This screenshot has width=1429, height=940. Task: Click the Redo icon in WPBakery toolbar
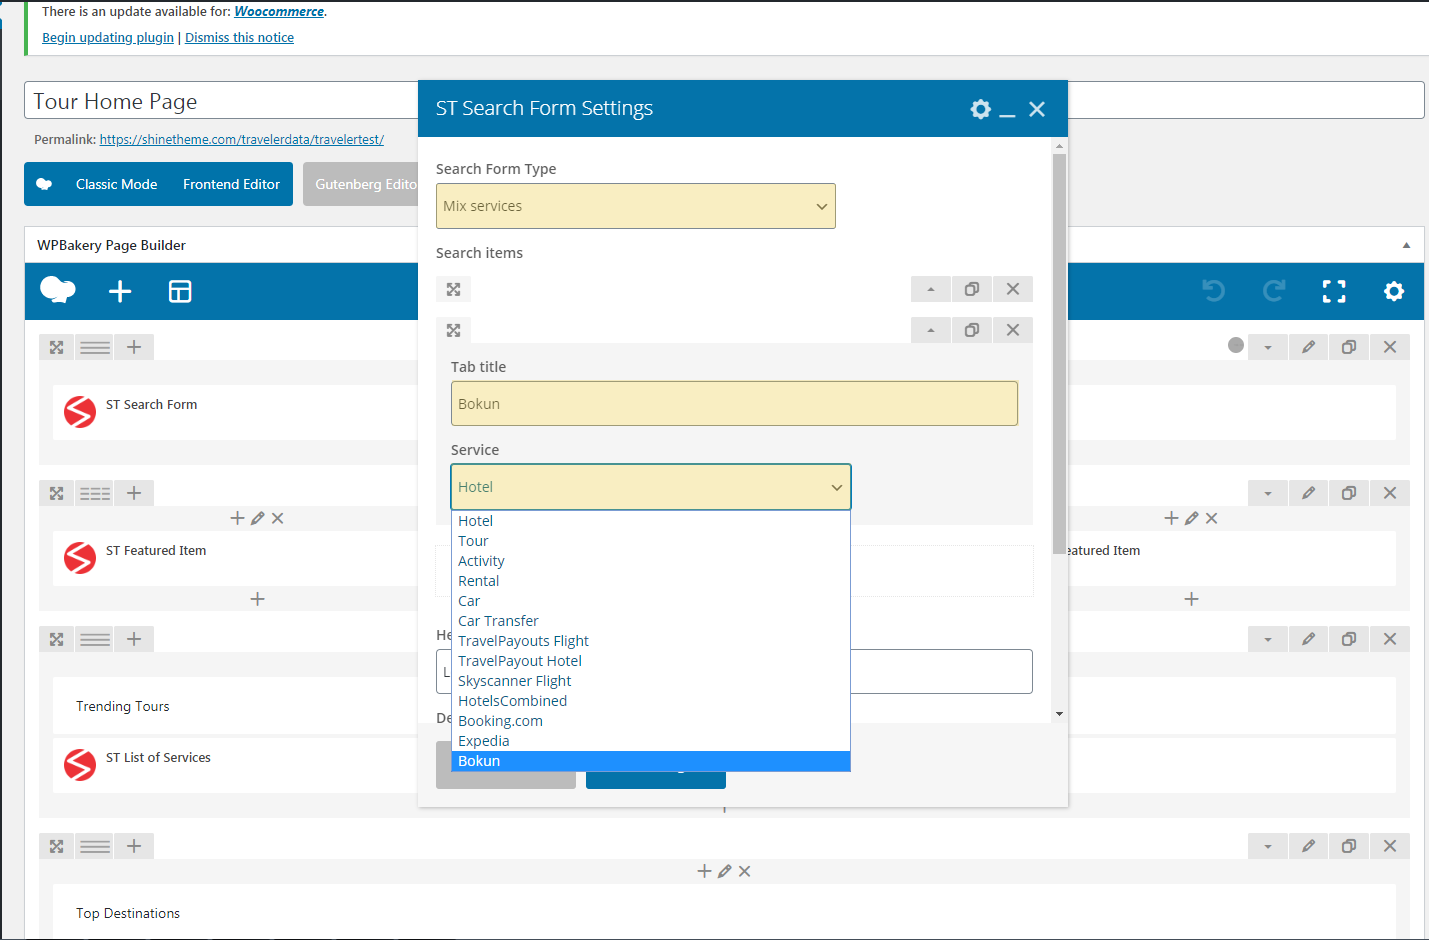[1274, 291]
